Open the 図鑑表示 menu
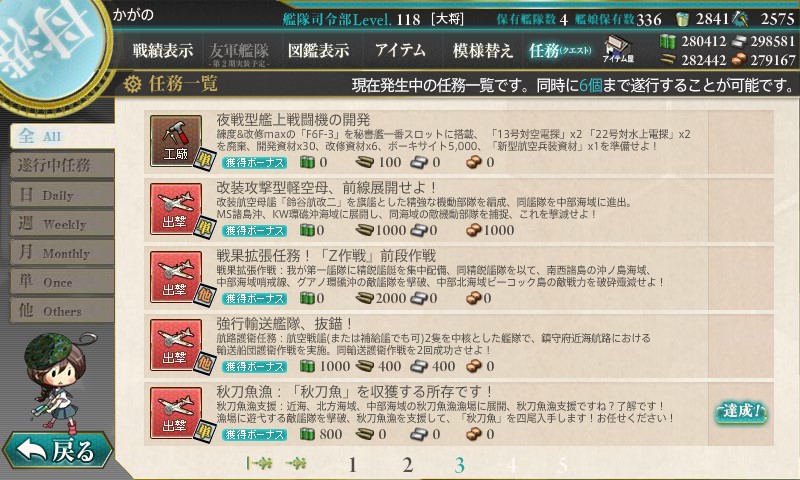The width and height of the screenshot is (800, 480). coord(318,50)
